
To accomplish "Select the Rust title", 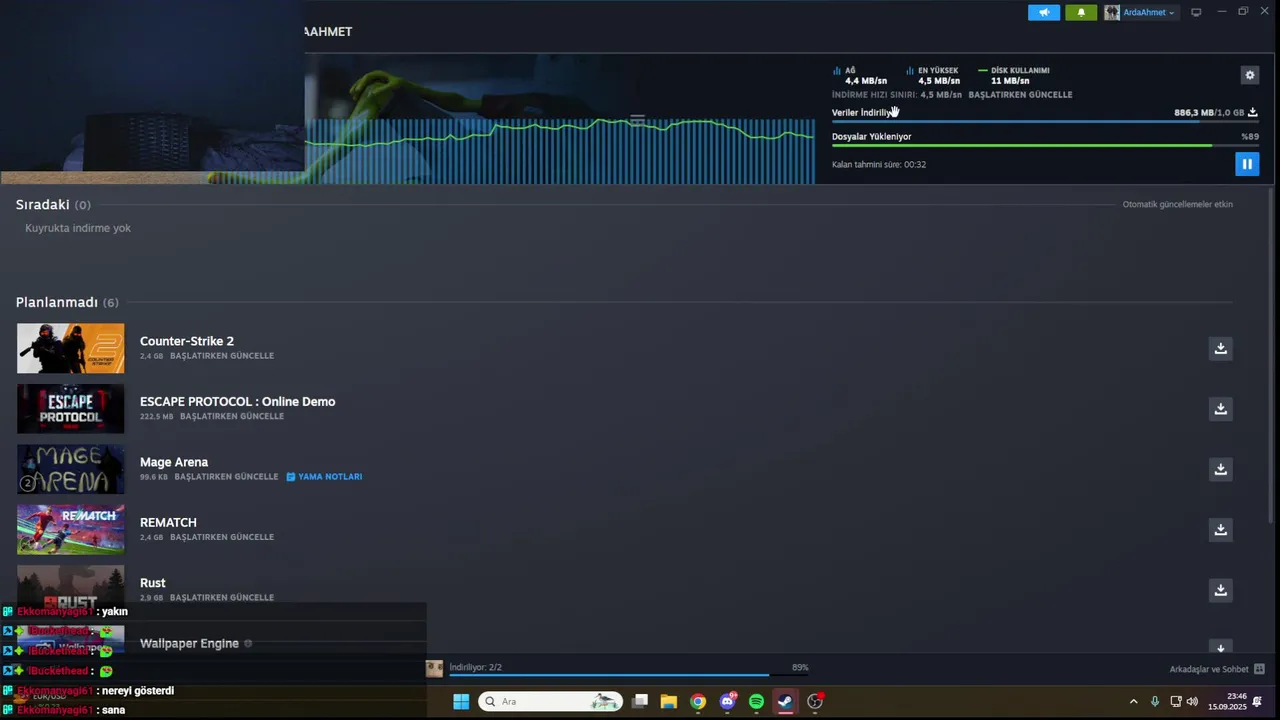I will coord(153,583).
